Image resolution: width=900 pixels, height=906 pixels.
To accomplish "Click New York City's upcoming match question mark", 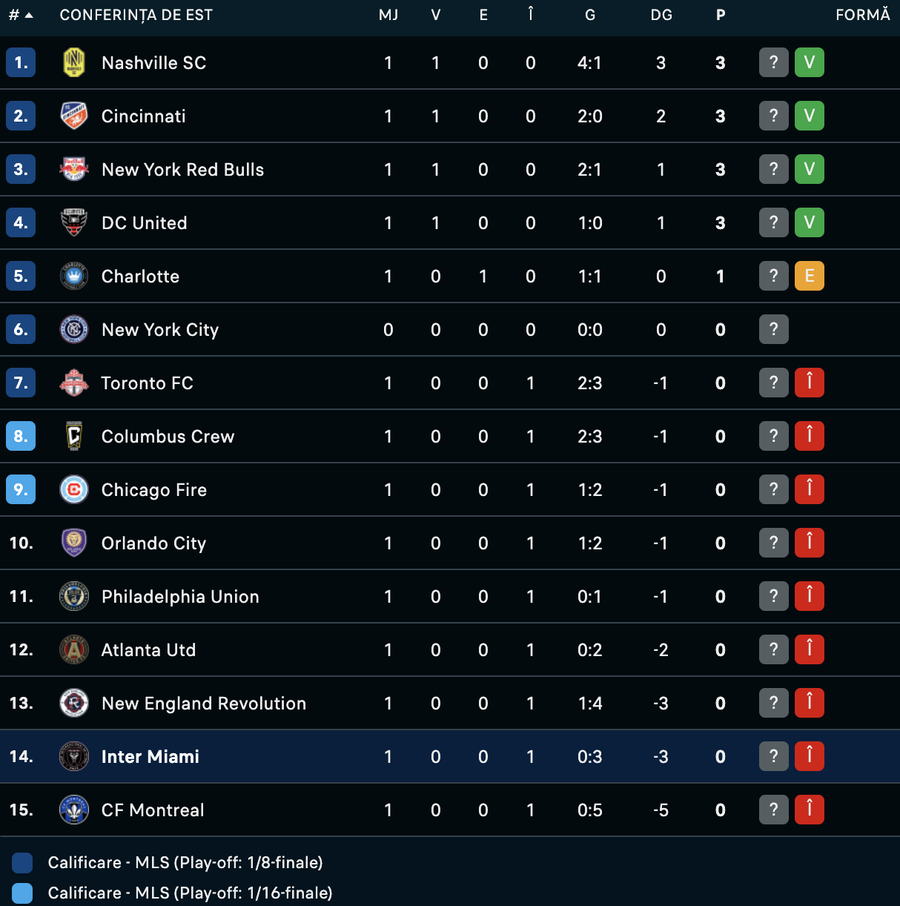I will [x=773, y=329].
